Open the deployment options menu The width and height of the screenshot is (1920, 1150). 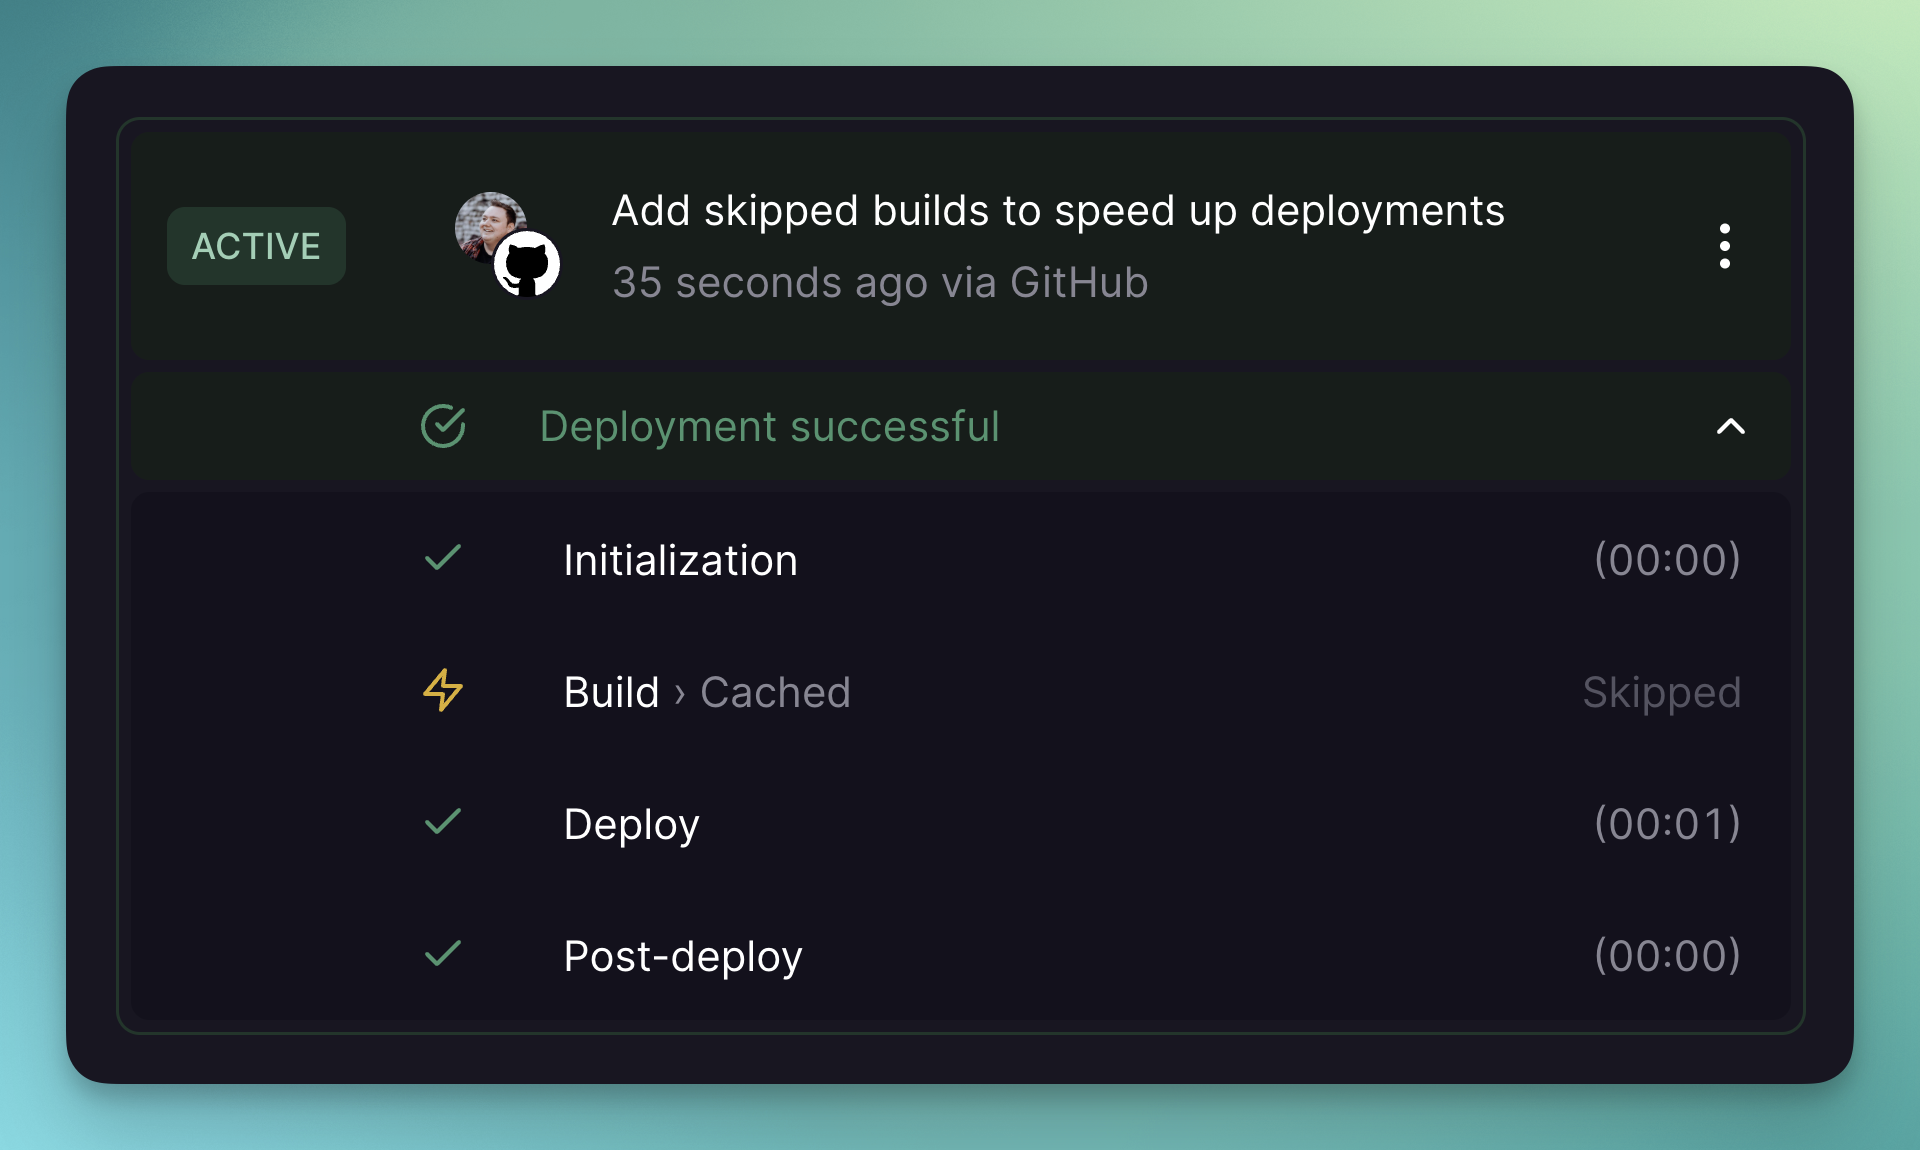pyautogui.click(x=1724, y=246)
